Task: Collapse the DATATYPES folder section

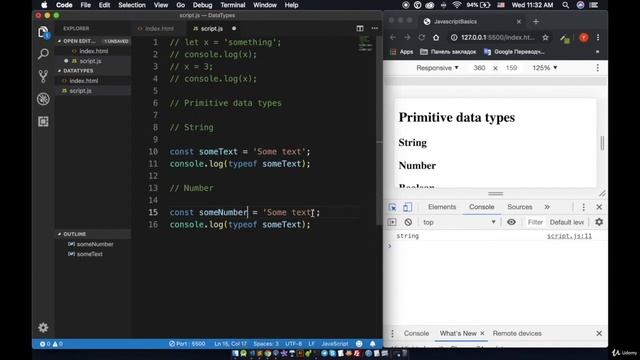Action: point(93,71)
